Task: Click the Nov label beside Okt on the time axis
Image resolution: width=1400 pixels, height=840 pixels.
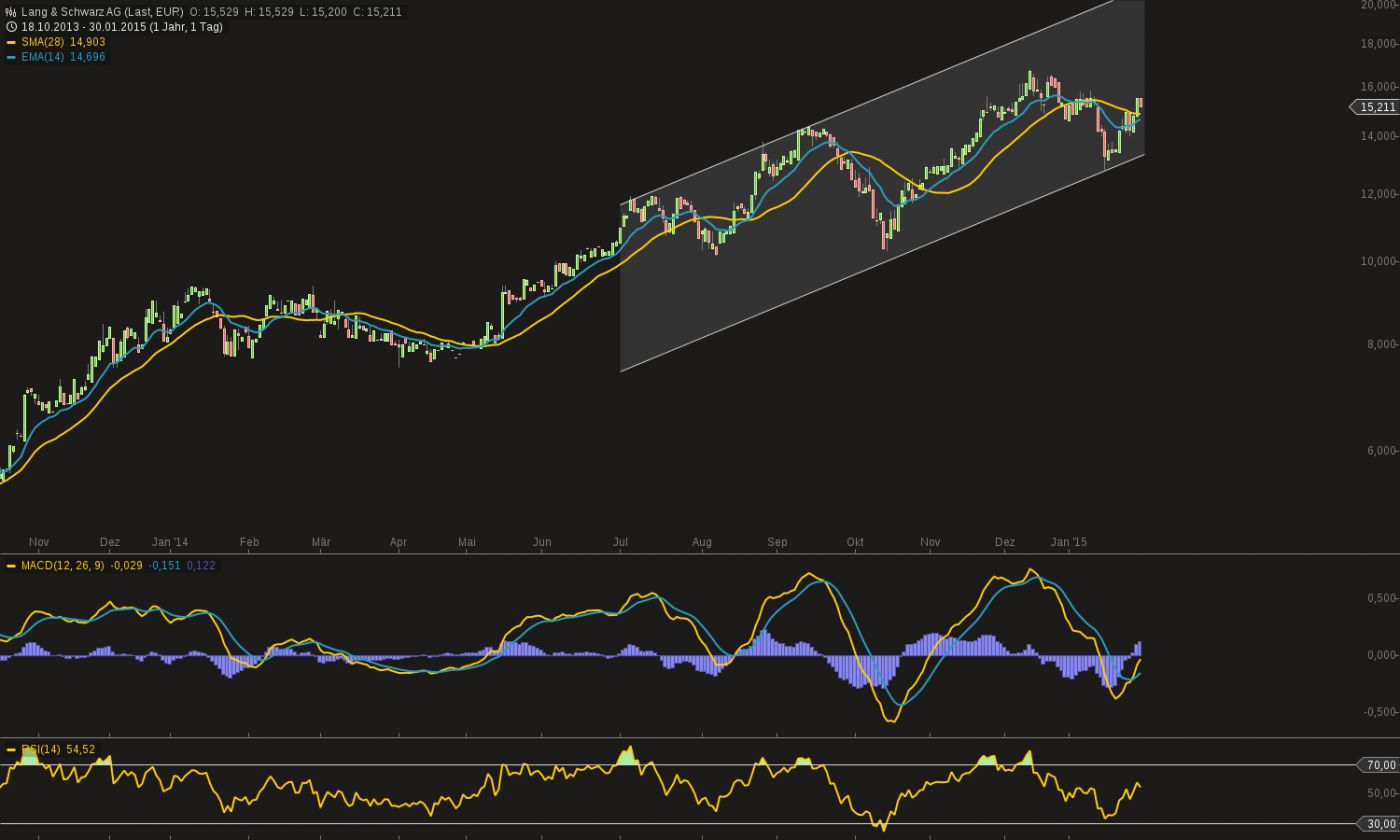Action: (x=930, y=542)
